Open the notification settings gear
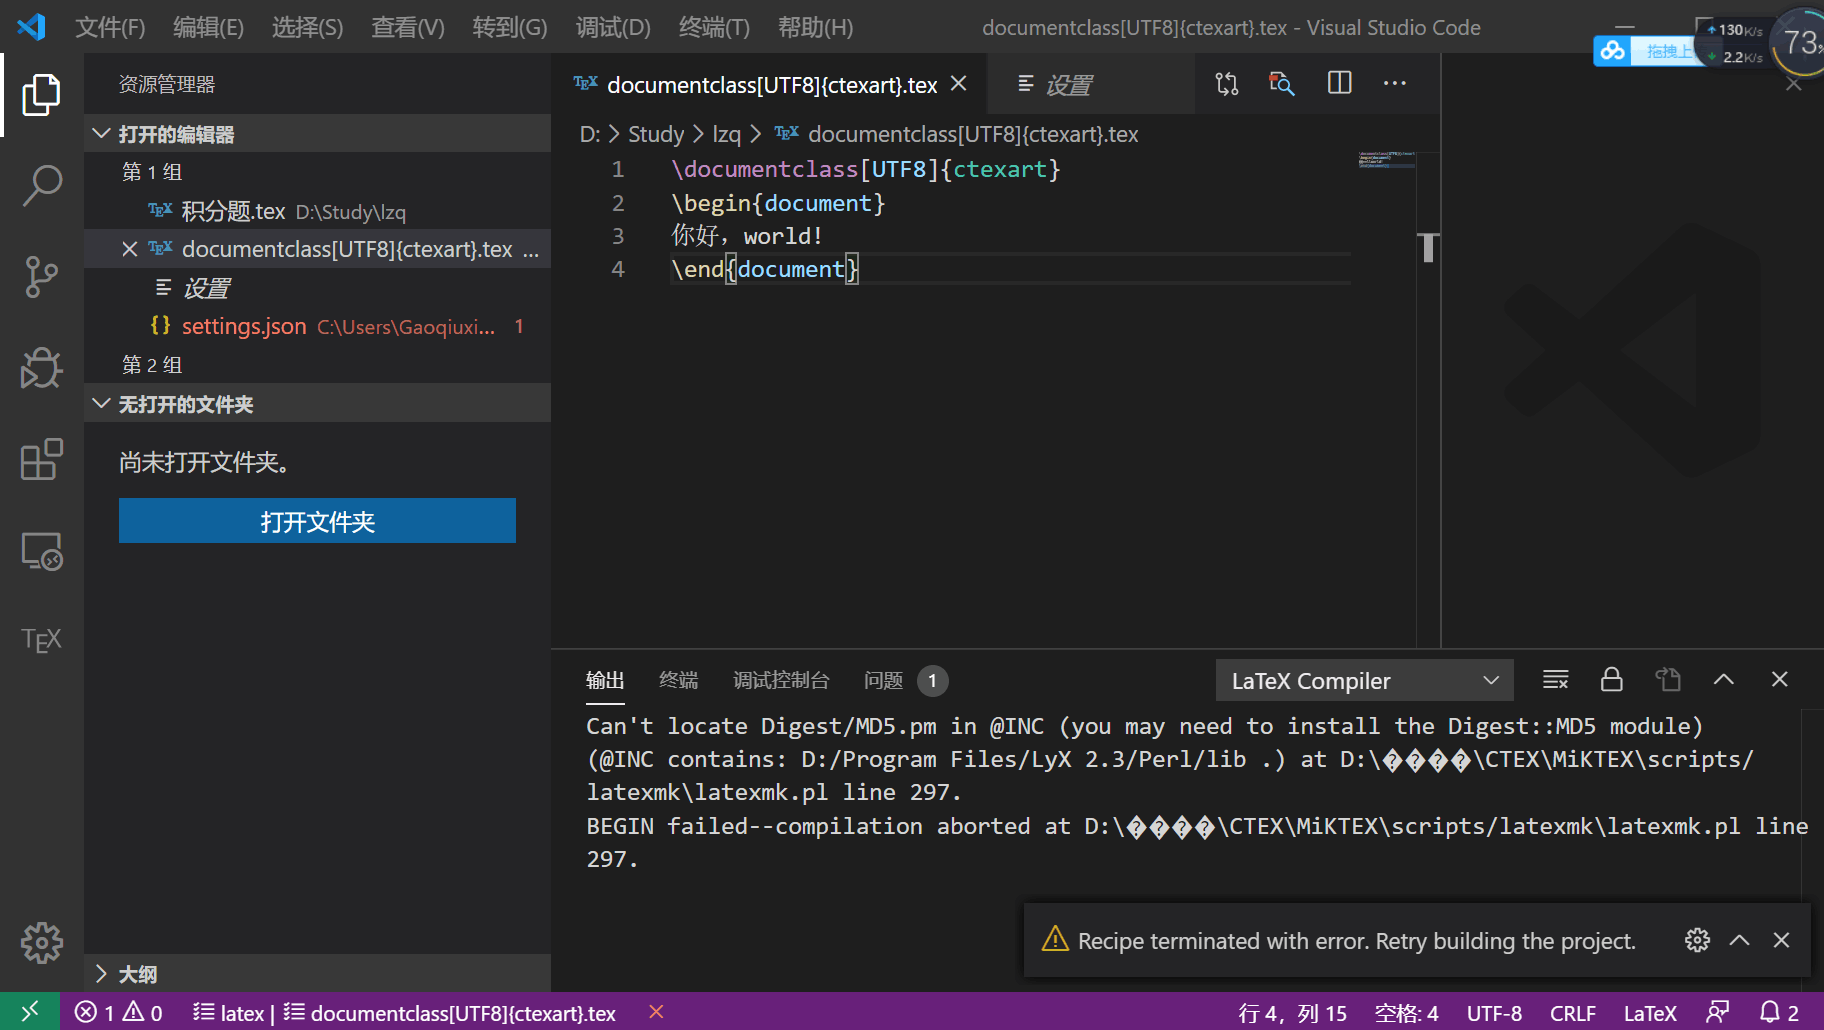 coord(1697,940)
